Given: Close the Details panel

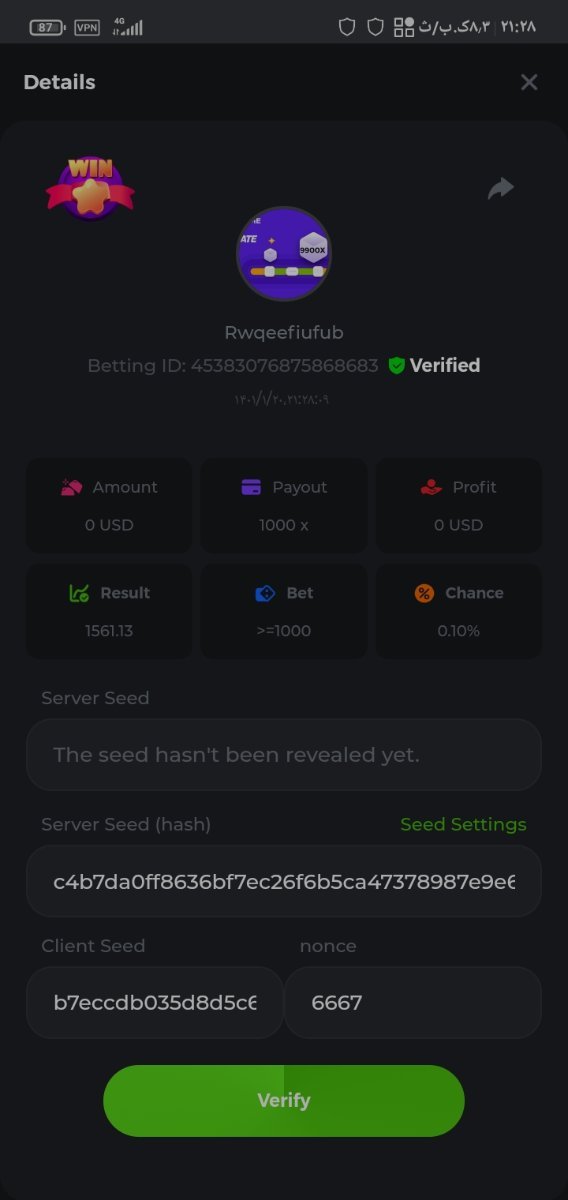Looking at the screenshot, I should click(529, 82).
